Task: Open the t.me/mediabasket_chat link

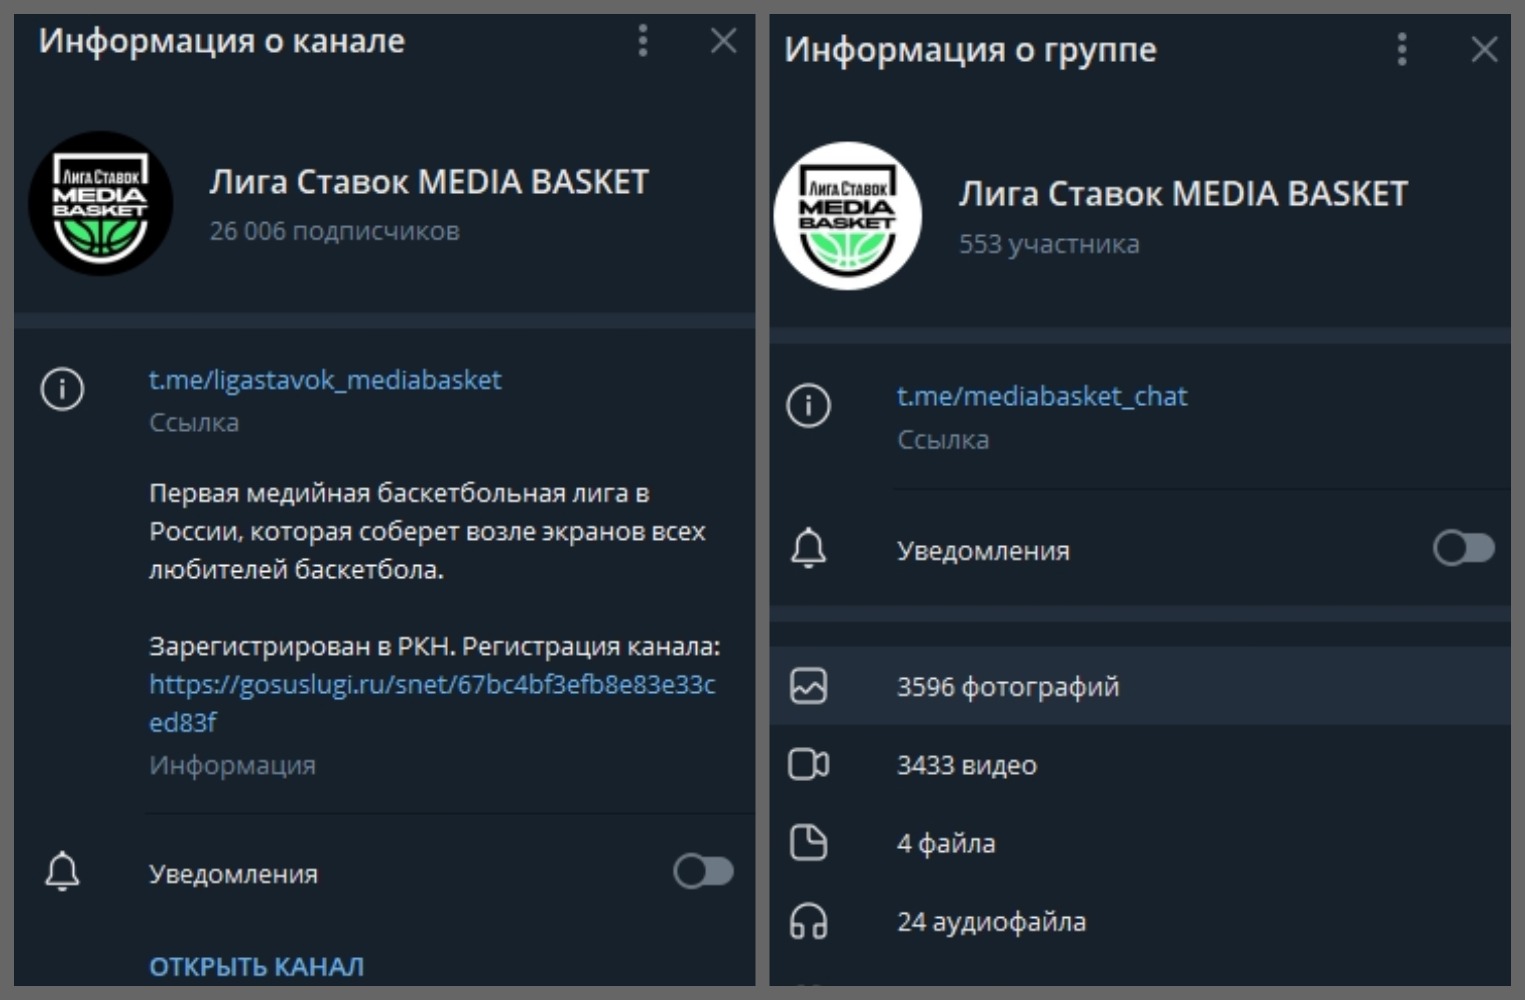Action: point(1042,396)
